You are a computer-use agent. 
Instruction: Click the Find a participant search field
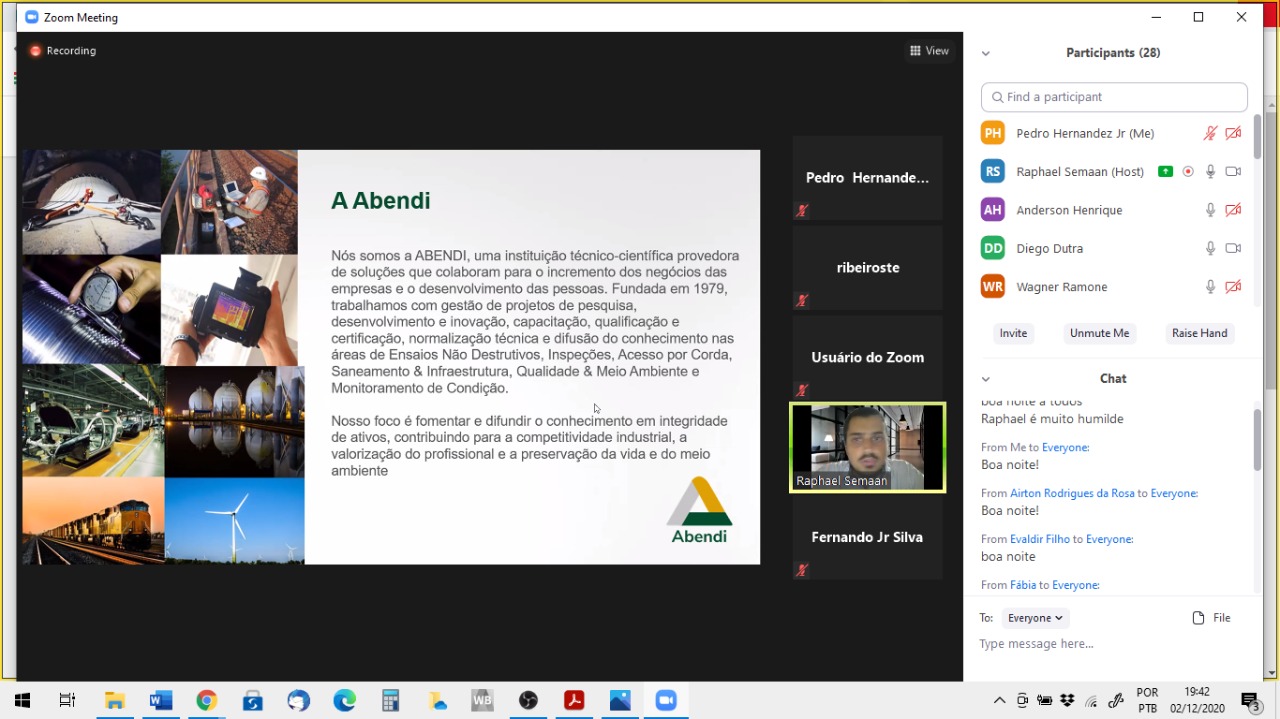pyautogui.click(x=1114, y=97)
